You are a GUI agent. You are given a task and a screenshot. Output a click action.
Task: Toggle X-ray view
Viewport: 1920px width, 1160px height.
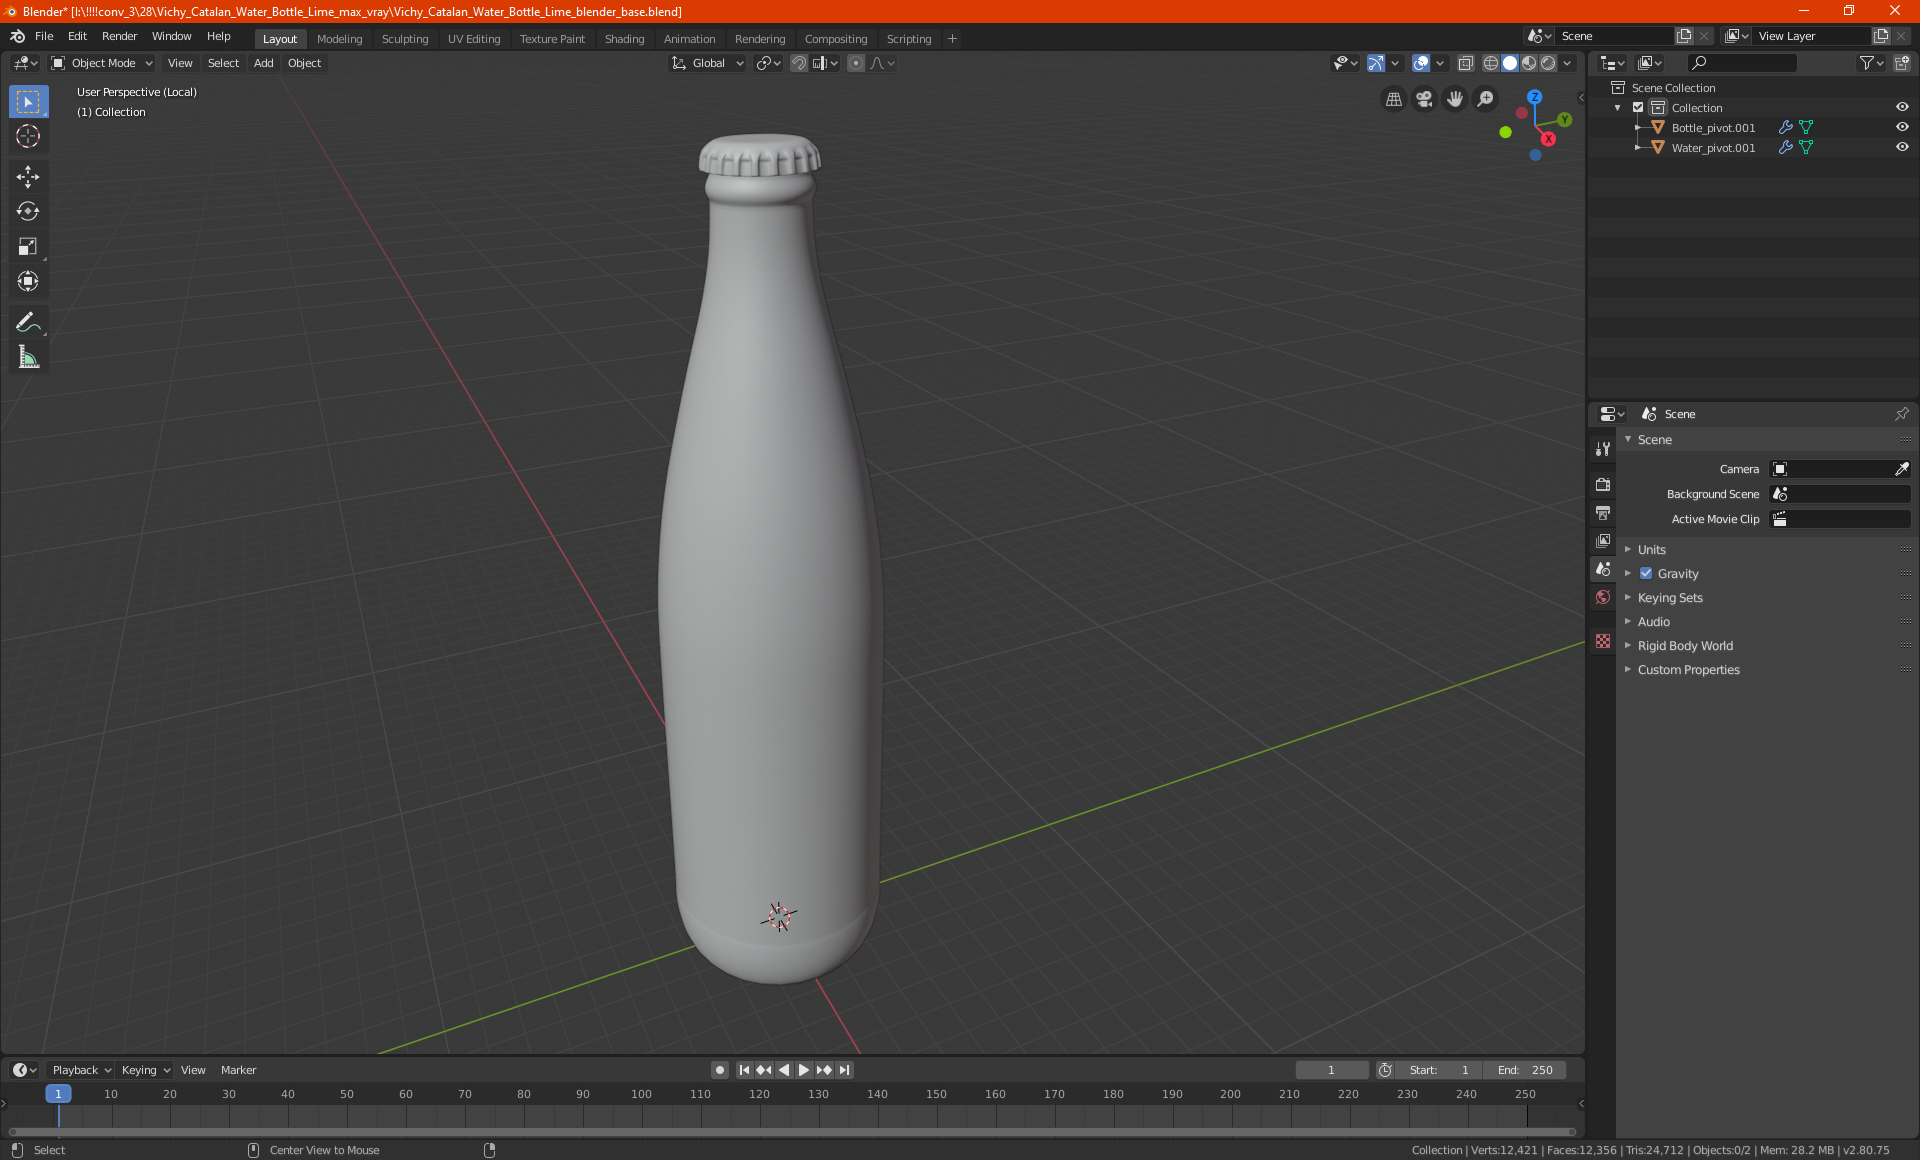click(x=1465, y=63)
